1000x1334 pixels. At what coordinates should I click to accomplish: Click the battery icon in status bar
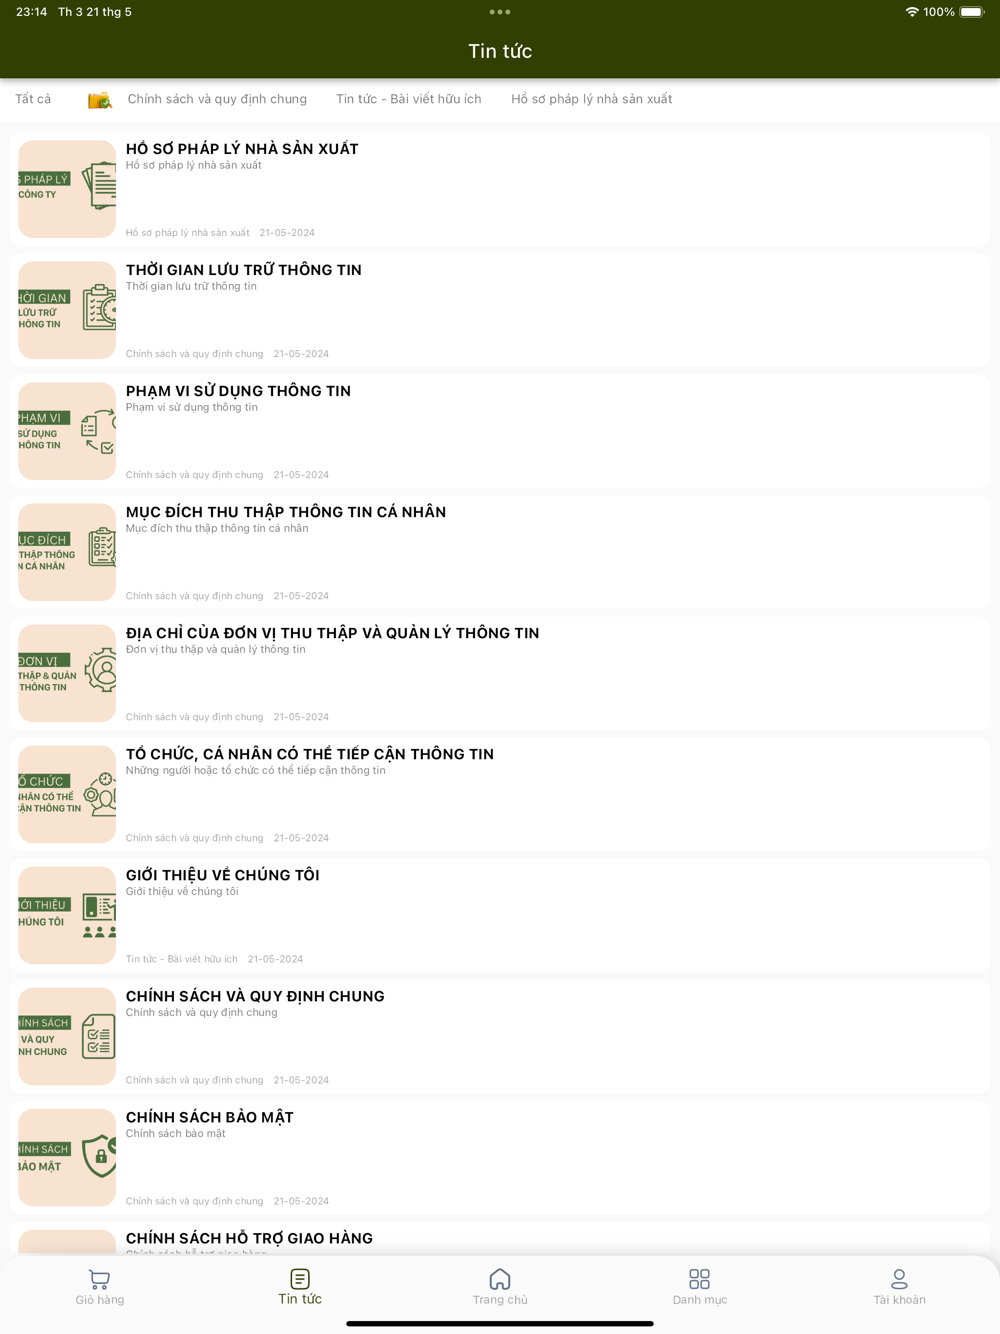coord(973,12)
